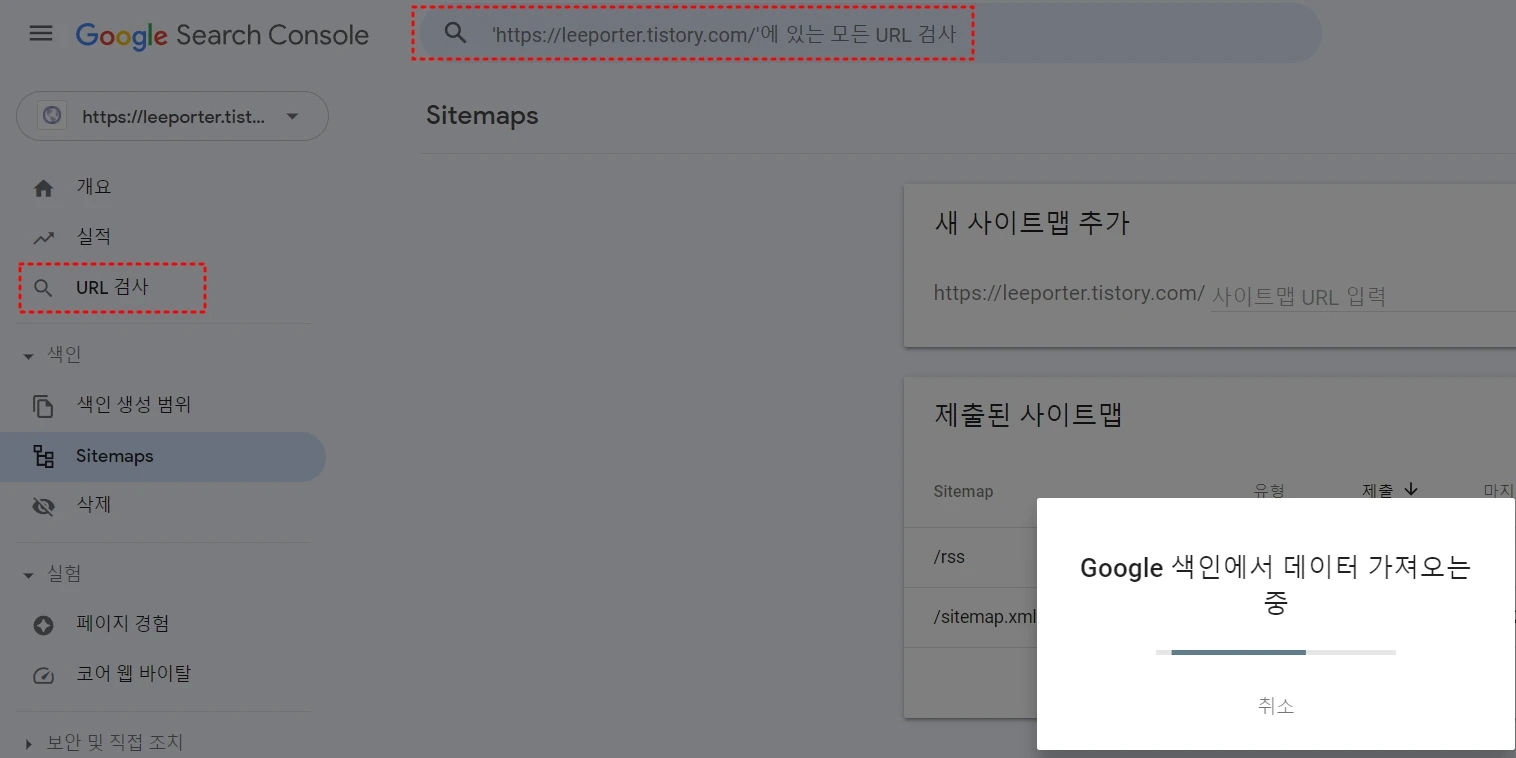Viewport: 1516px width, 758px height.
Task: Click the globe property icon
Action: click(52, 116)
